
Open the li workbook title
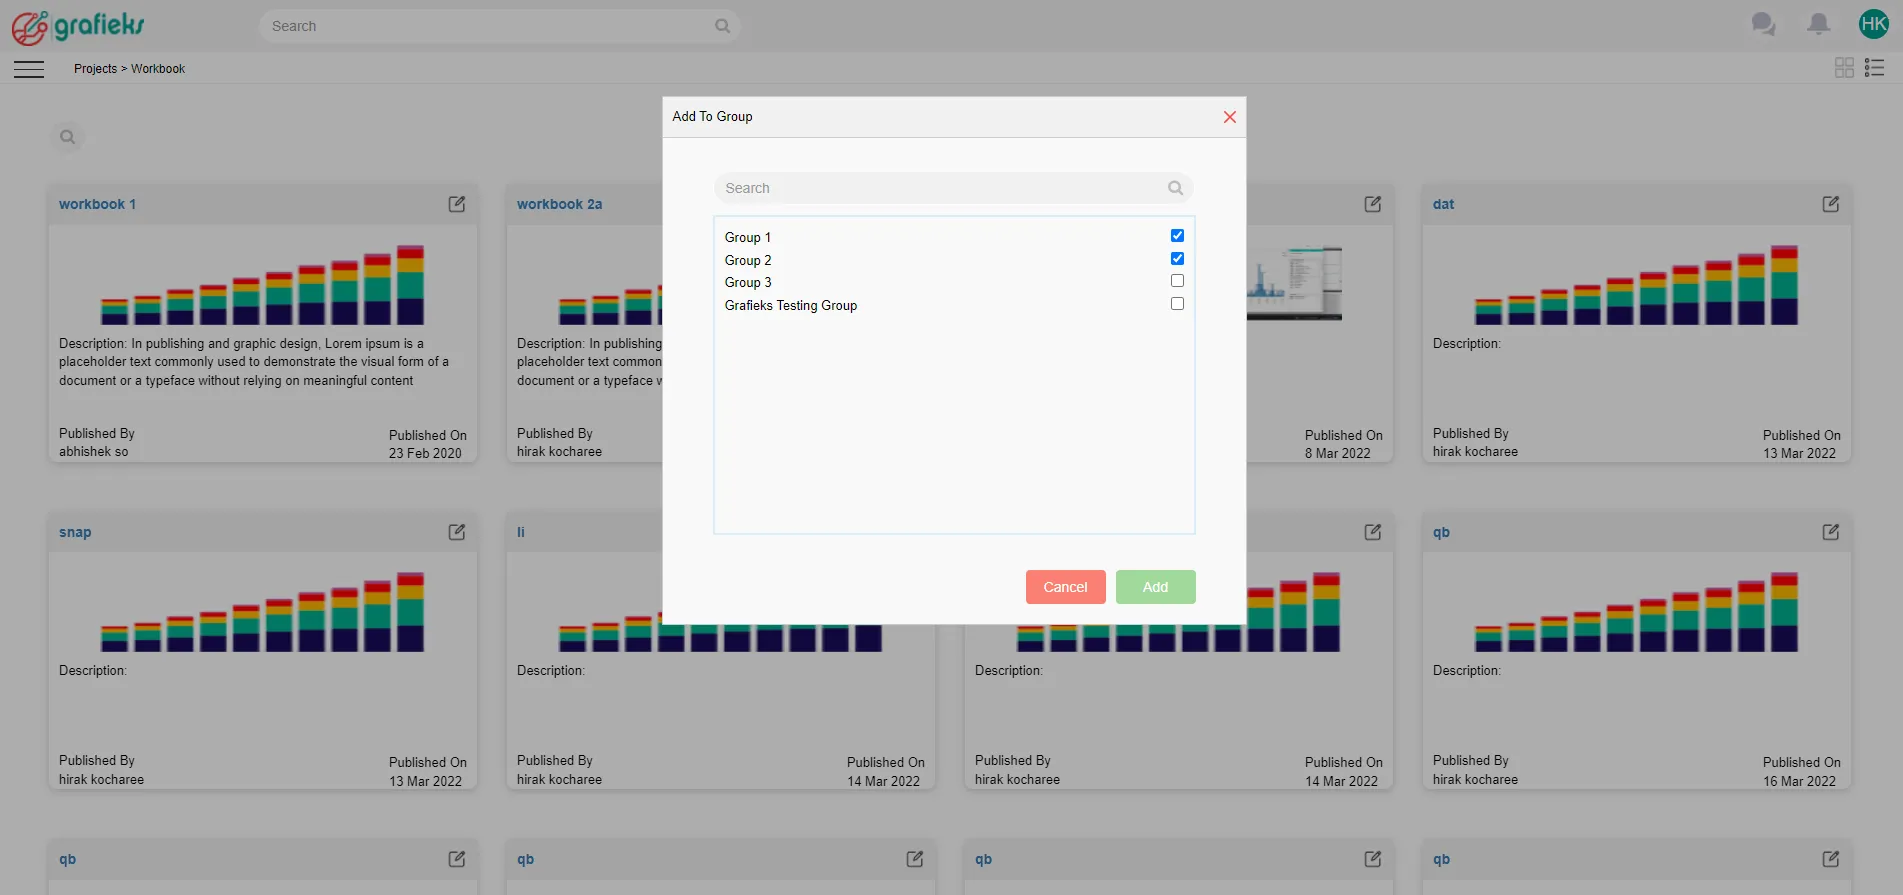point(520,532)
